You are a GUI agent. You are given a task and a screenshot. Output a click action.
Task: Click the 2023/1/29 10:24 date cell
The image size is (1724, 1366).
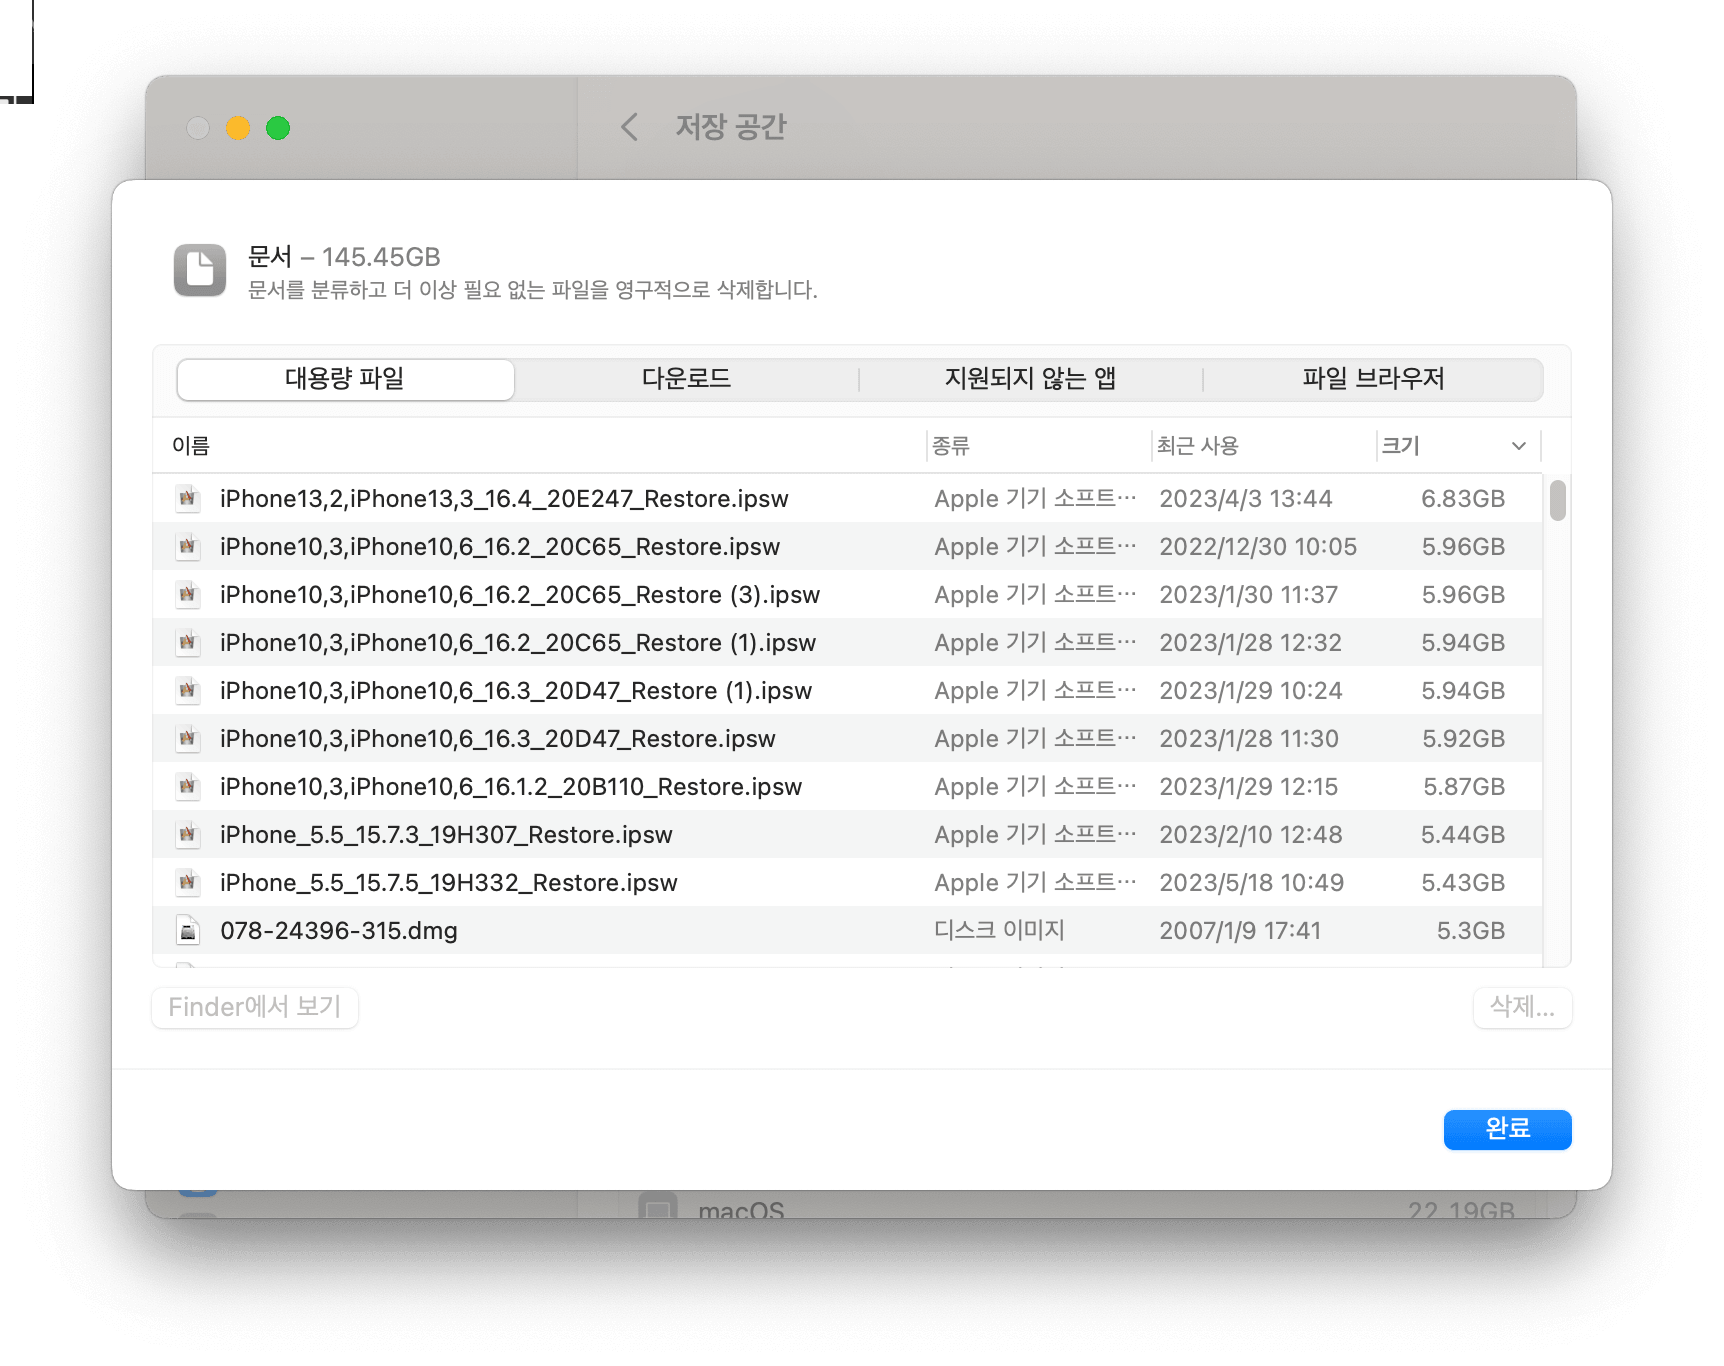1250,690
